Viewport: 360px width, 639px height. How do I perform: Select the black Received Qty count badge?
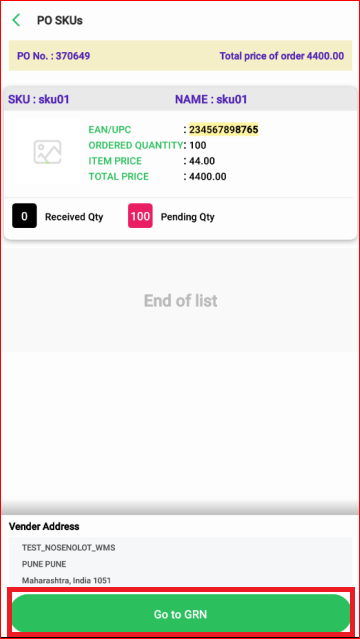point(24,216)
